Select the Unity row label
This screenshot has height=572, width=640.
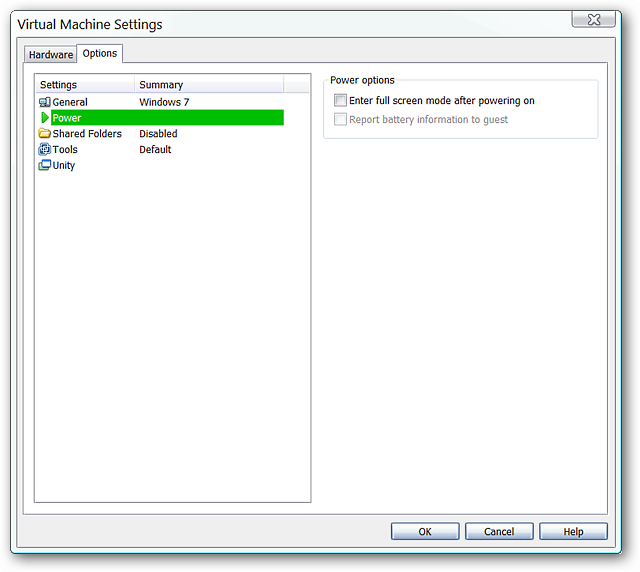[64, 165]
